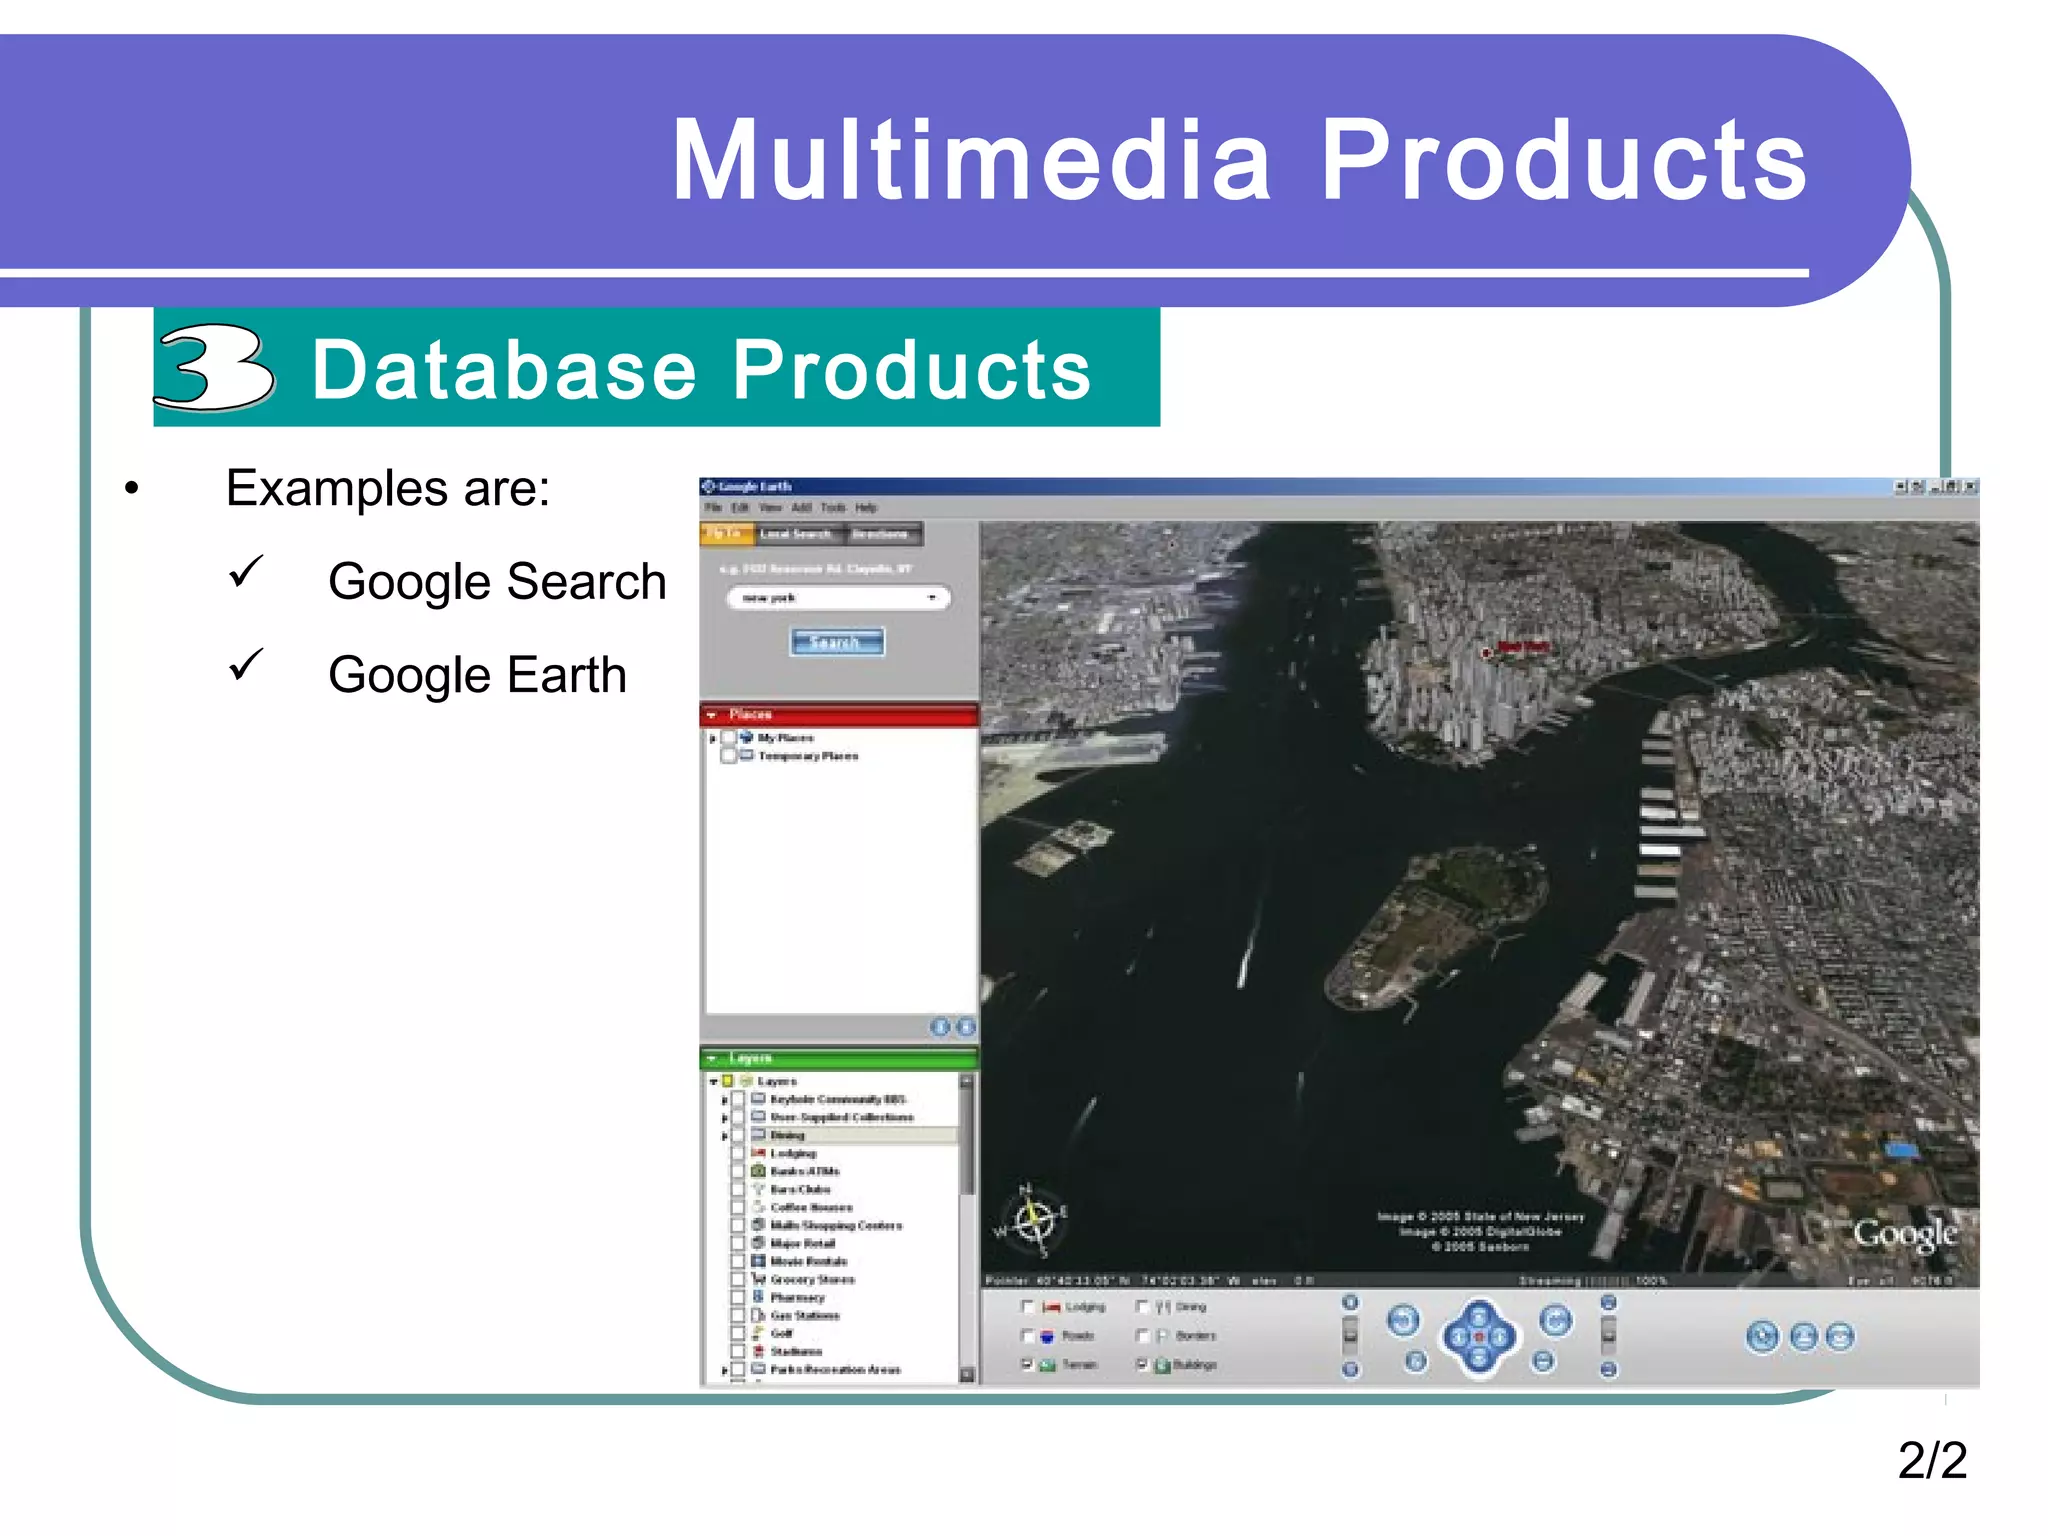Collapse the green Layers panel header
2048x1536 pixels.
[x=712, y=1058]
